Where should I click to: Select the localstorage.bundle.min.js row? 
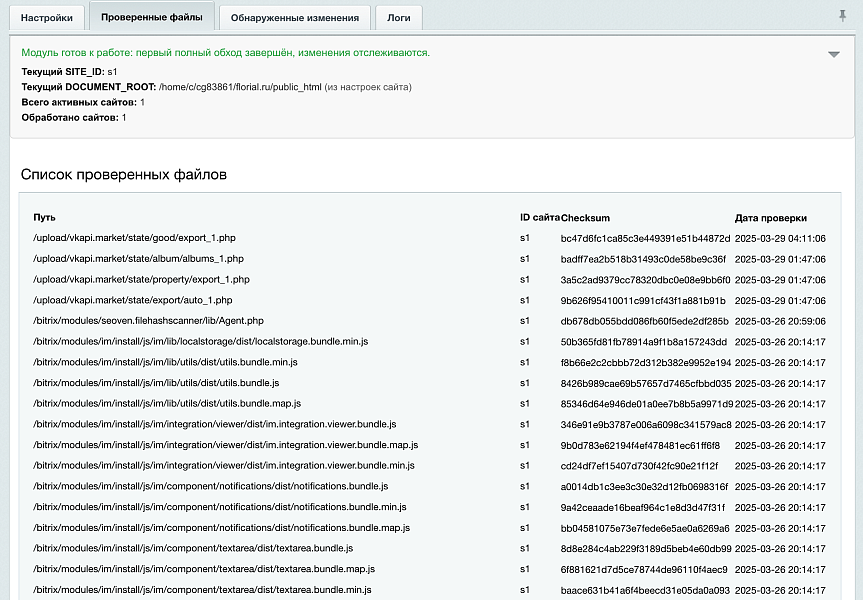click(184, 341)
